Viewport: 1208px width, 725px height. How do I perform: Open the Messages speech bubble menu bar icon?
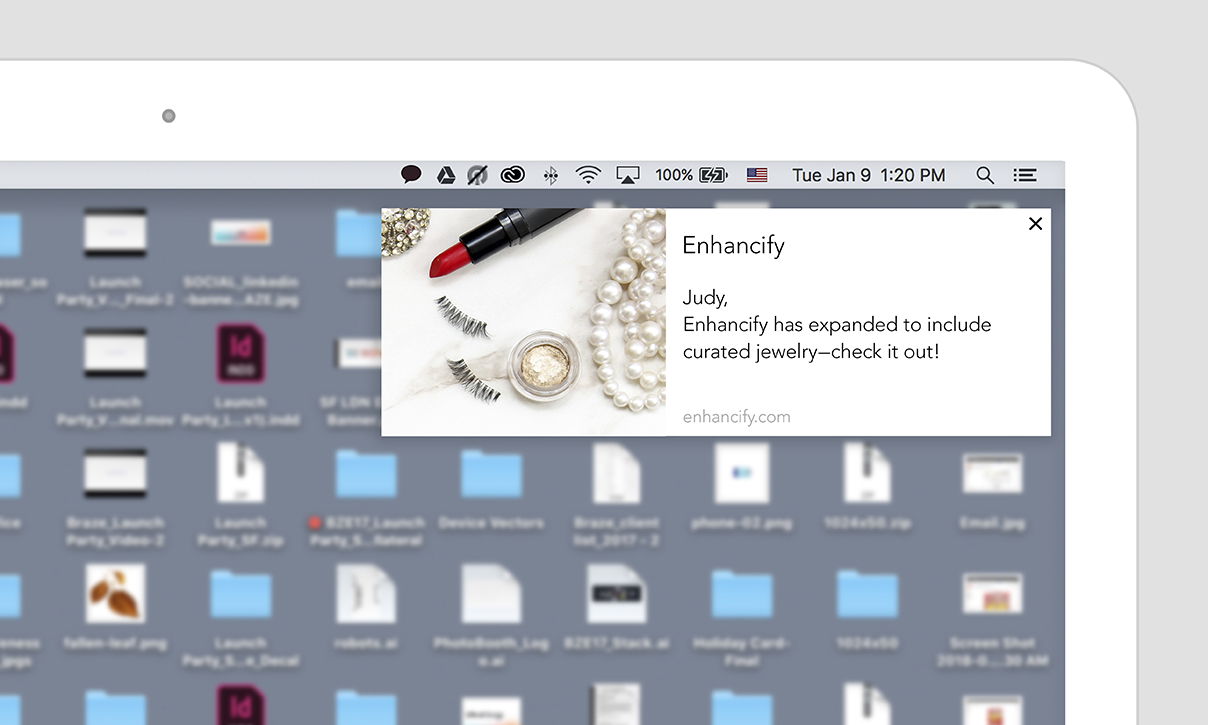(411, 175)
